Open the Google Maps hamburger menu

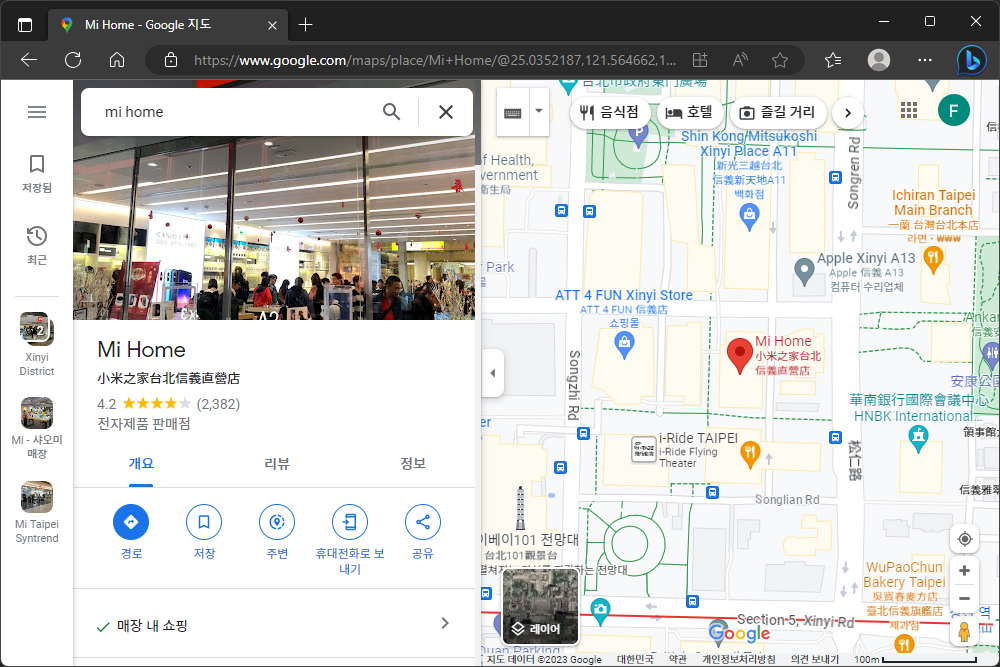pos(37,112)
